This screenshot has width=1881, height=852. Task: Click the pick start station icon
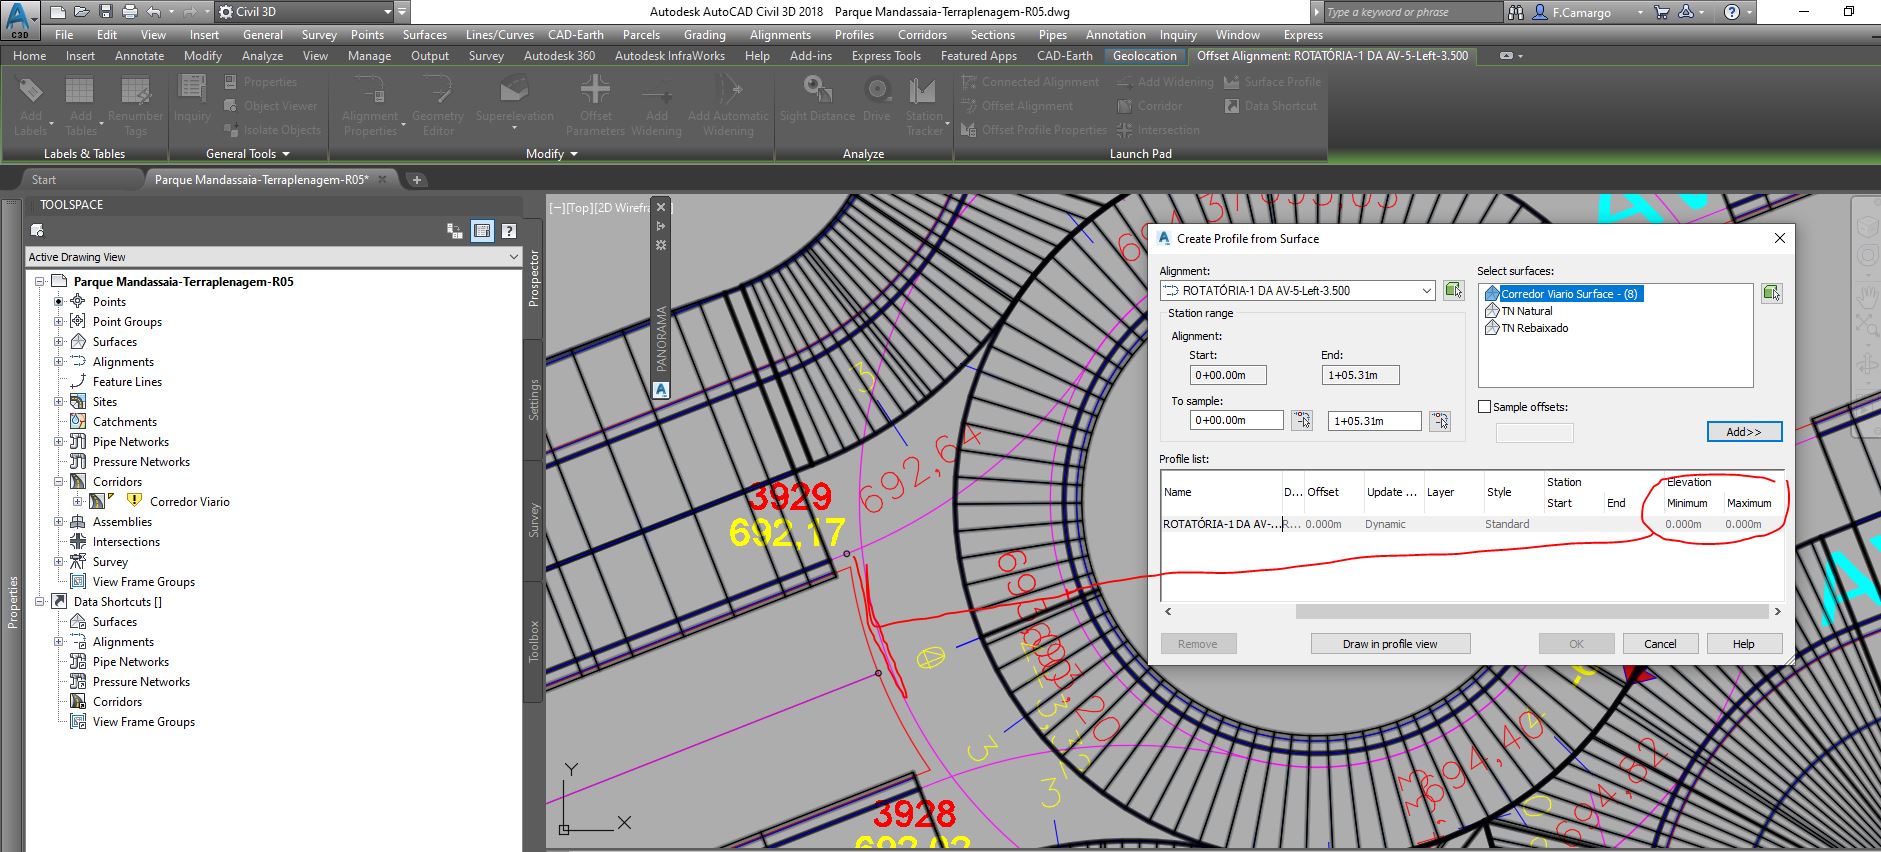point(1301,421)
